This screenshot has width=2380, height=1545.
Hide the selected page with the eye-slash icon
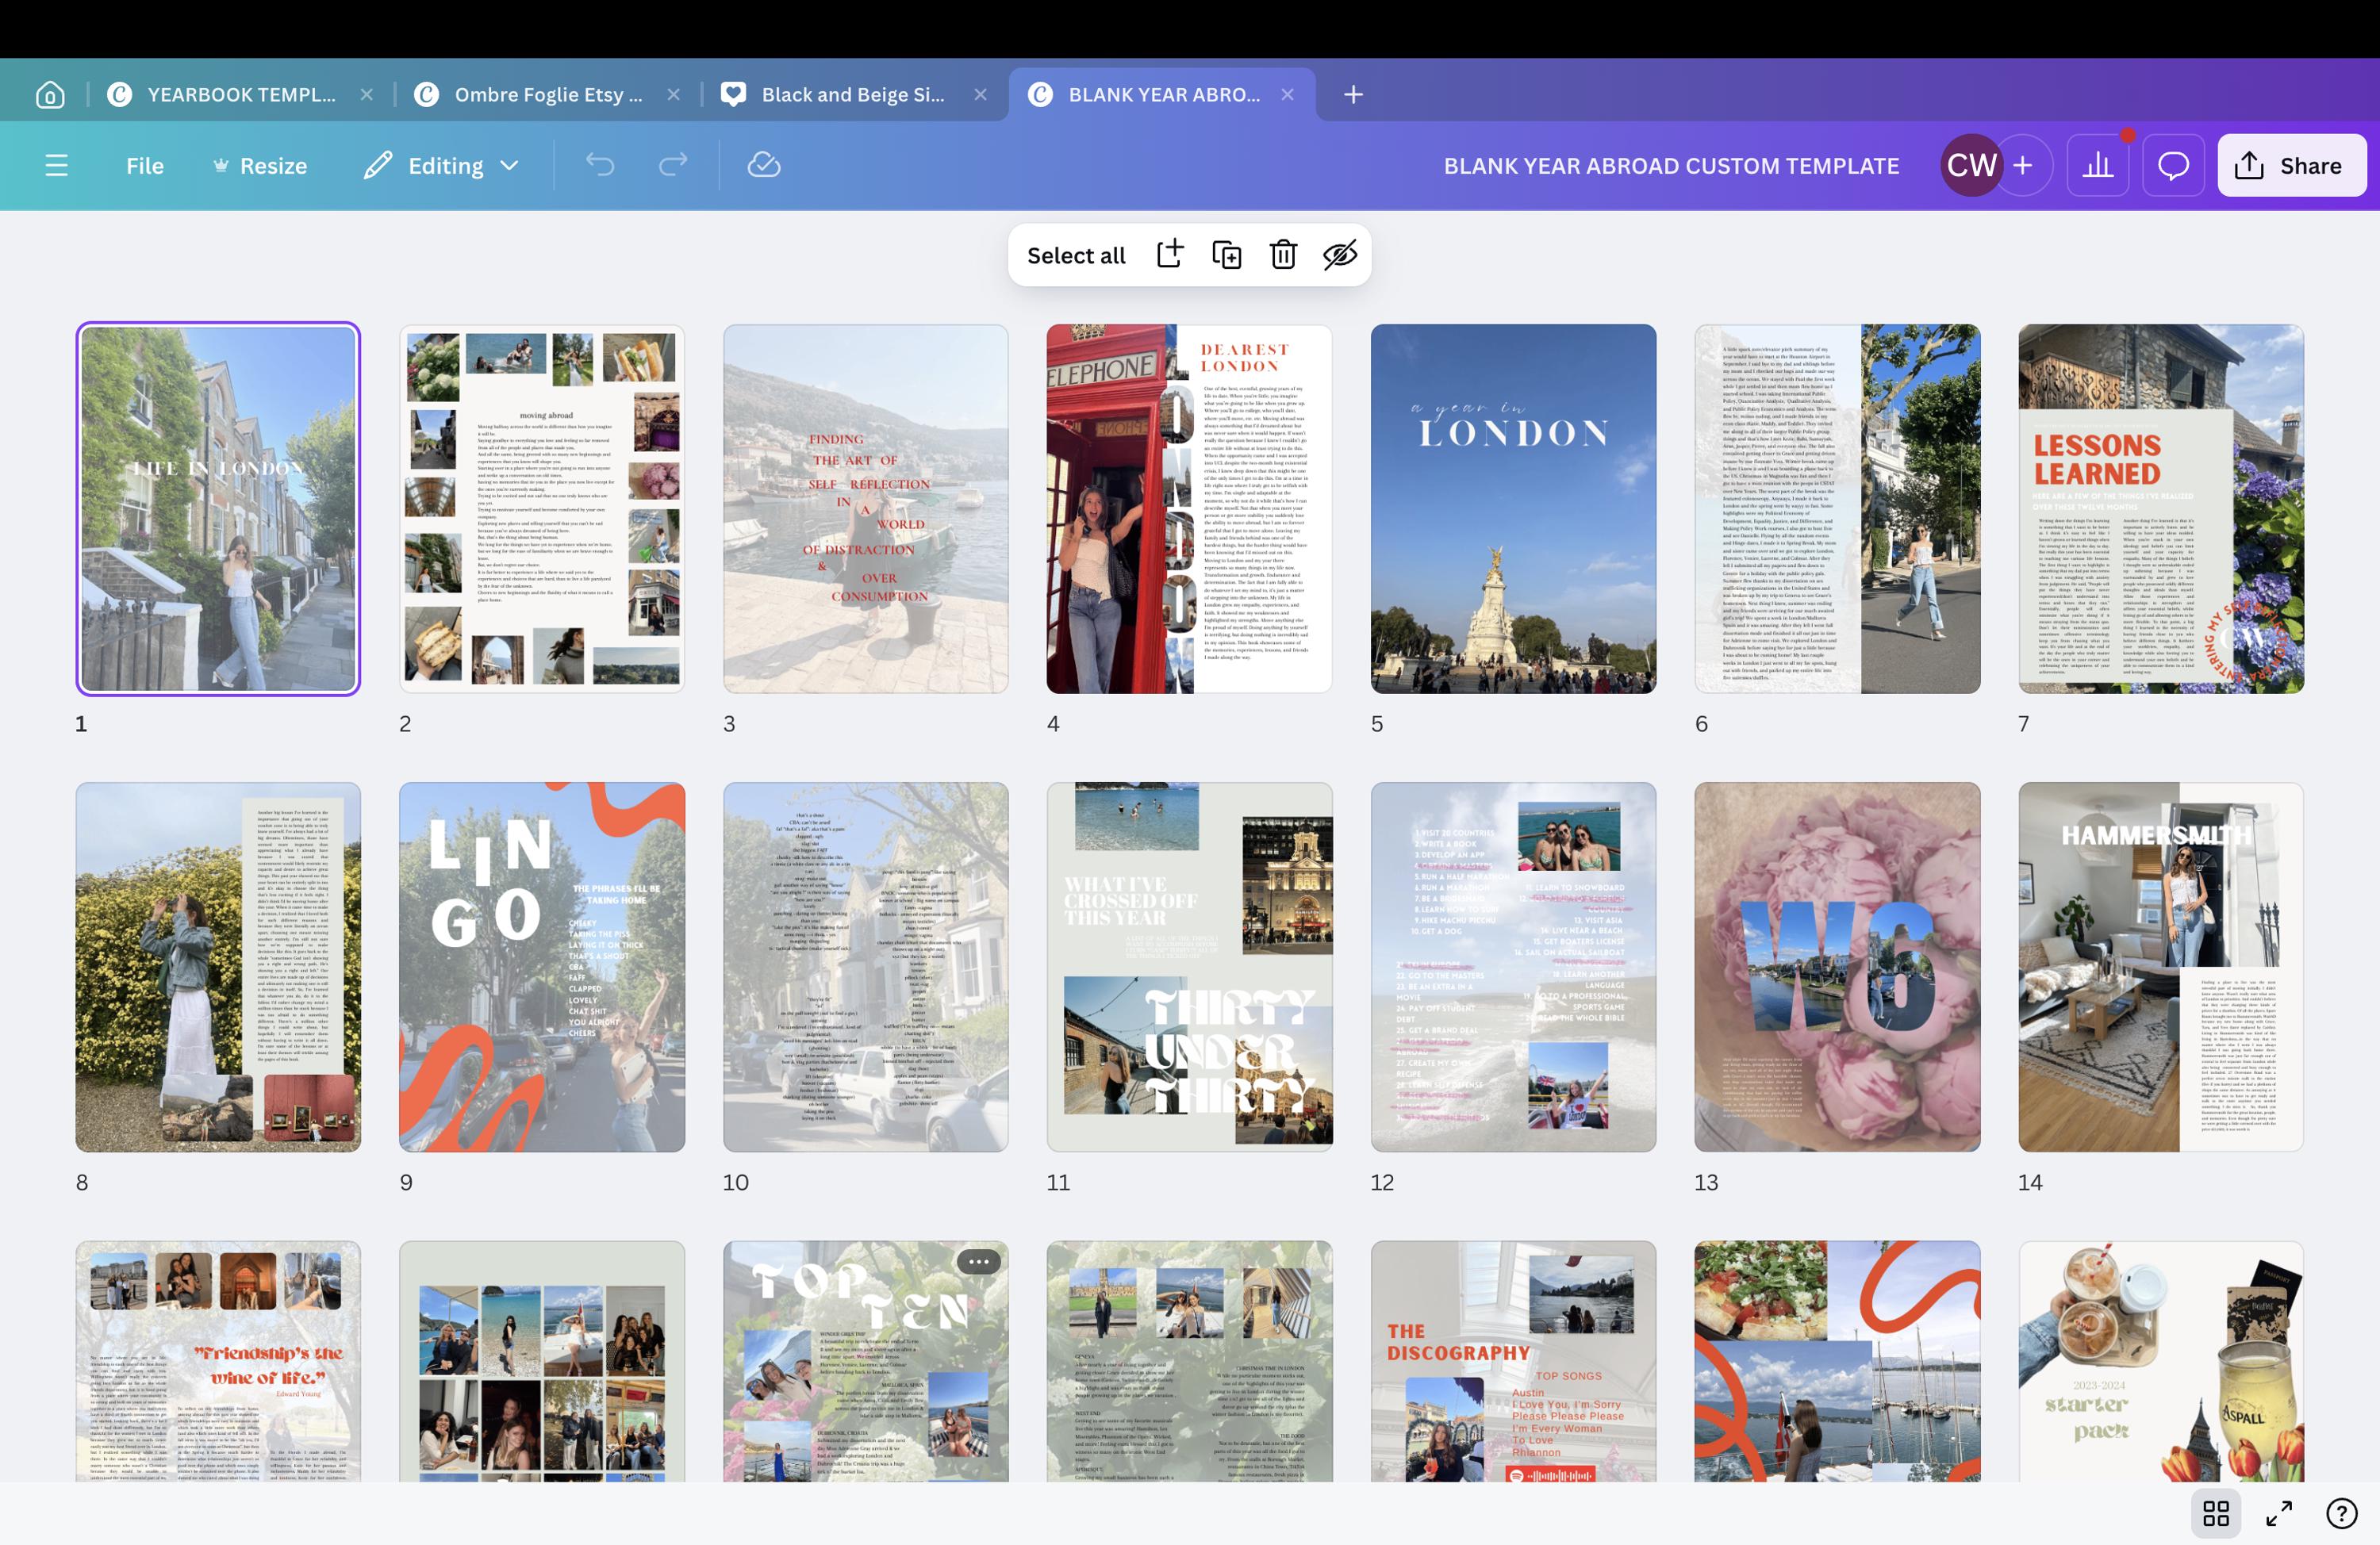1340,255
